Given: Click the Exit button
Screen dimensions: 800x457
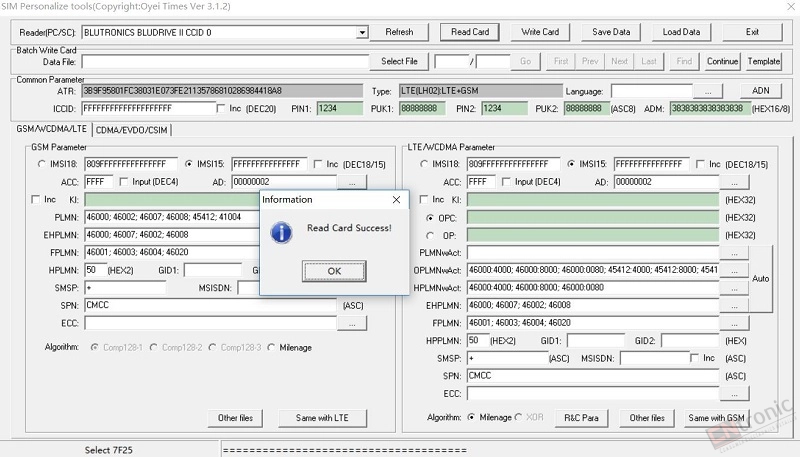Looking at the screenshot, I should 752,32.
